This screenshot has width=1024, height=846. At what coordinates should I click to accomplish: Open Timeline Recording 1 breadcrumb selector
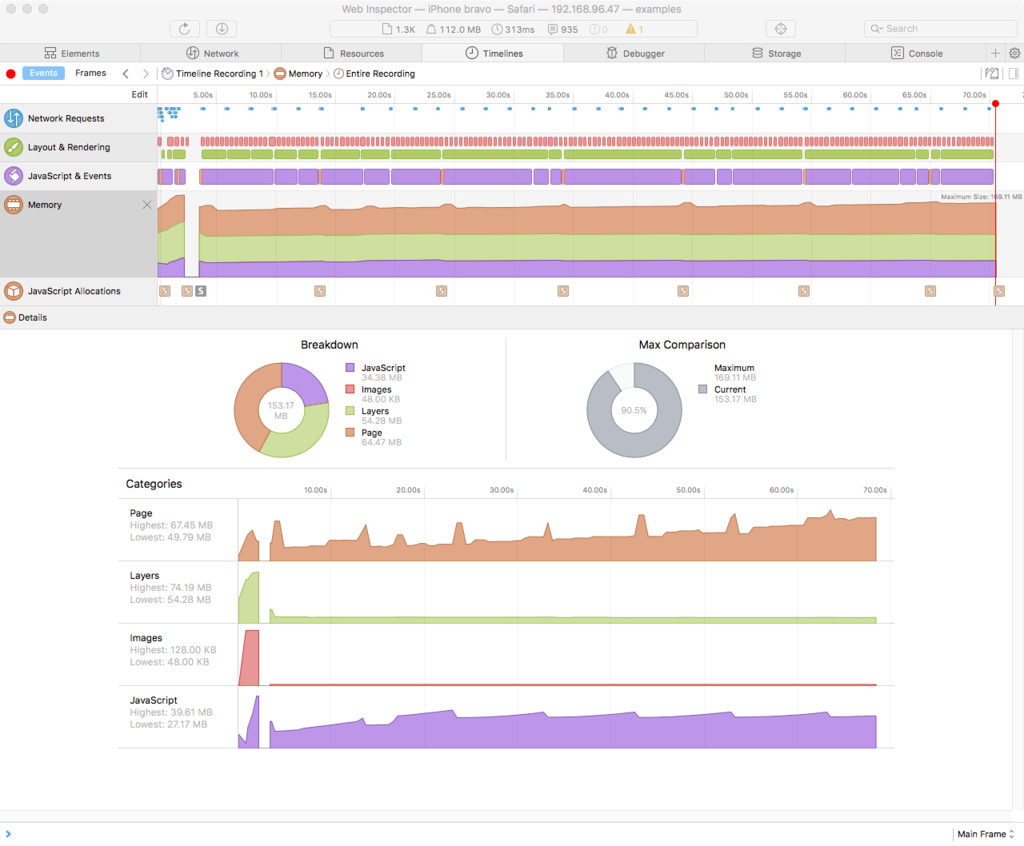pyautogui.click(x=213, y=74)
